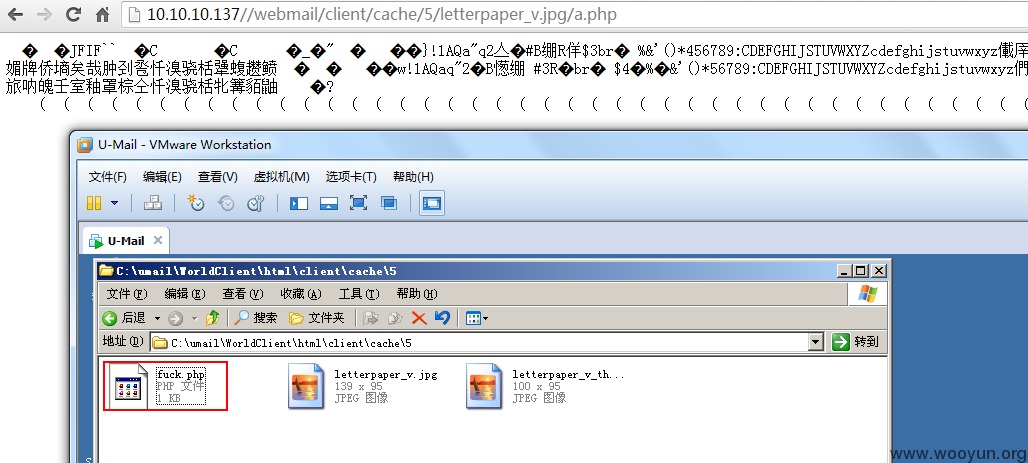1028x463 pixels.
Task: Reload the Chrome browser page
Action: (73, 14)
